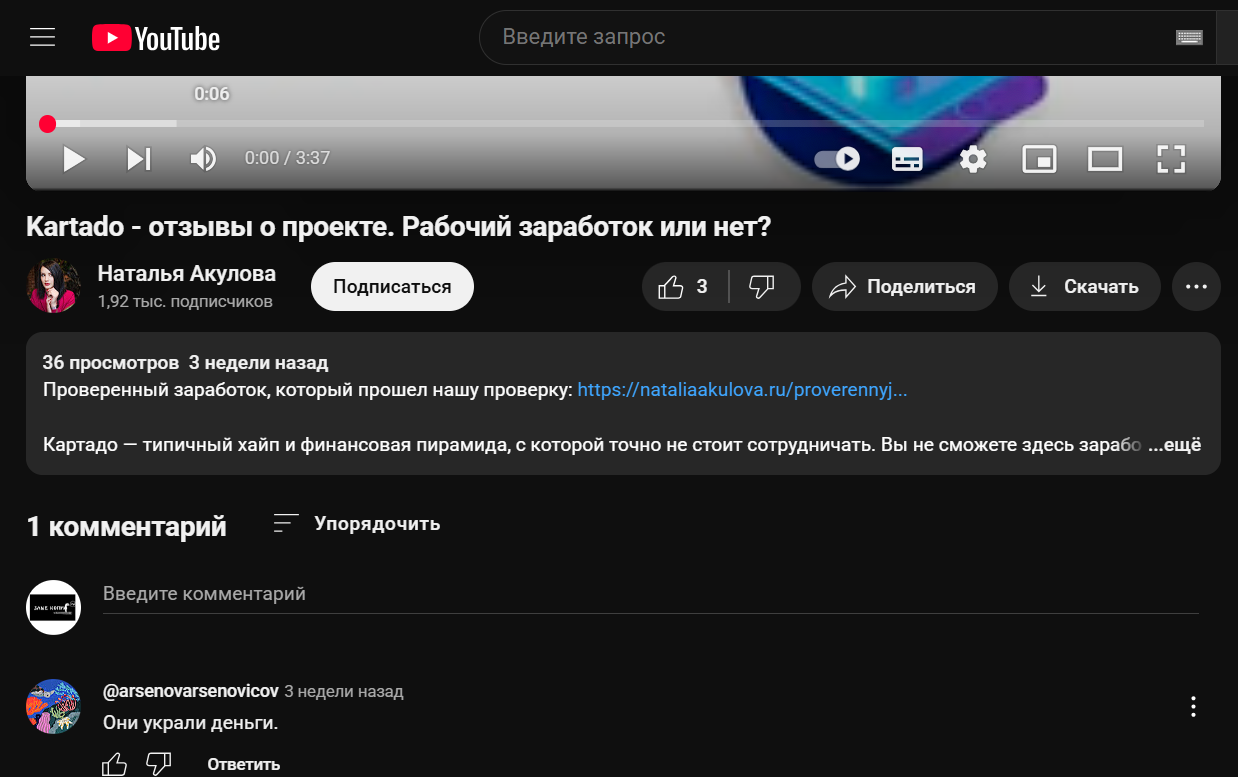Expand the description with ...ещё
Viewport: 1238px width, 777px height.
(x=1174, y=444)
